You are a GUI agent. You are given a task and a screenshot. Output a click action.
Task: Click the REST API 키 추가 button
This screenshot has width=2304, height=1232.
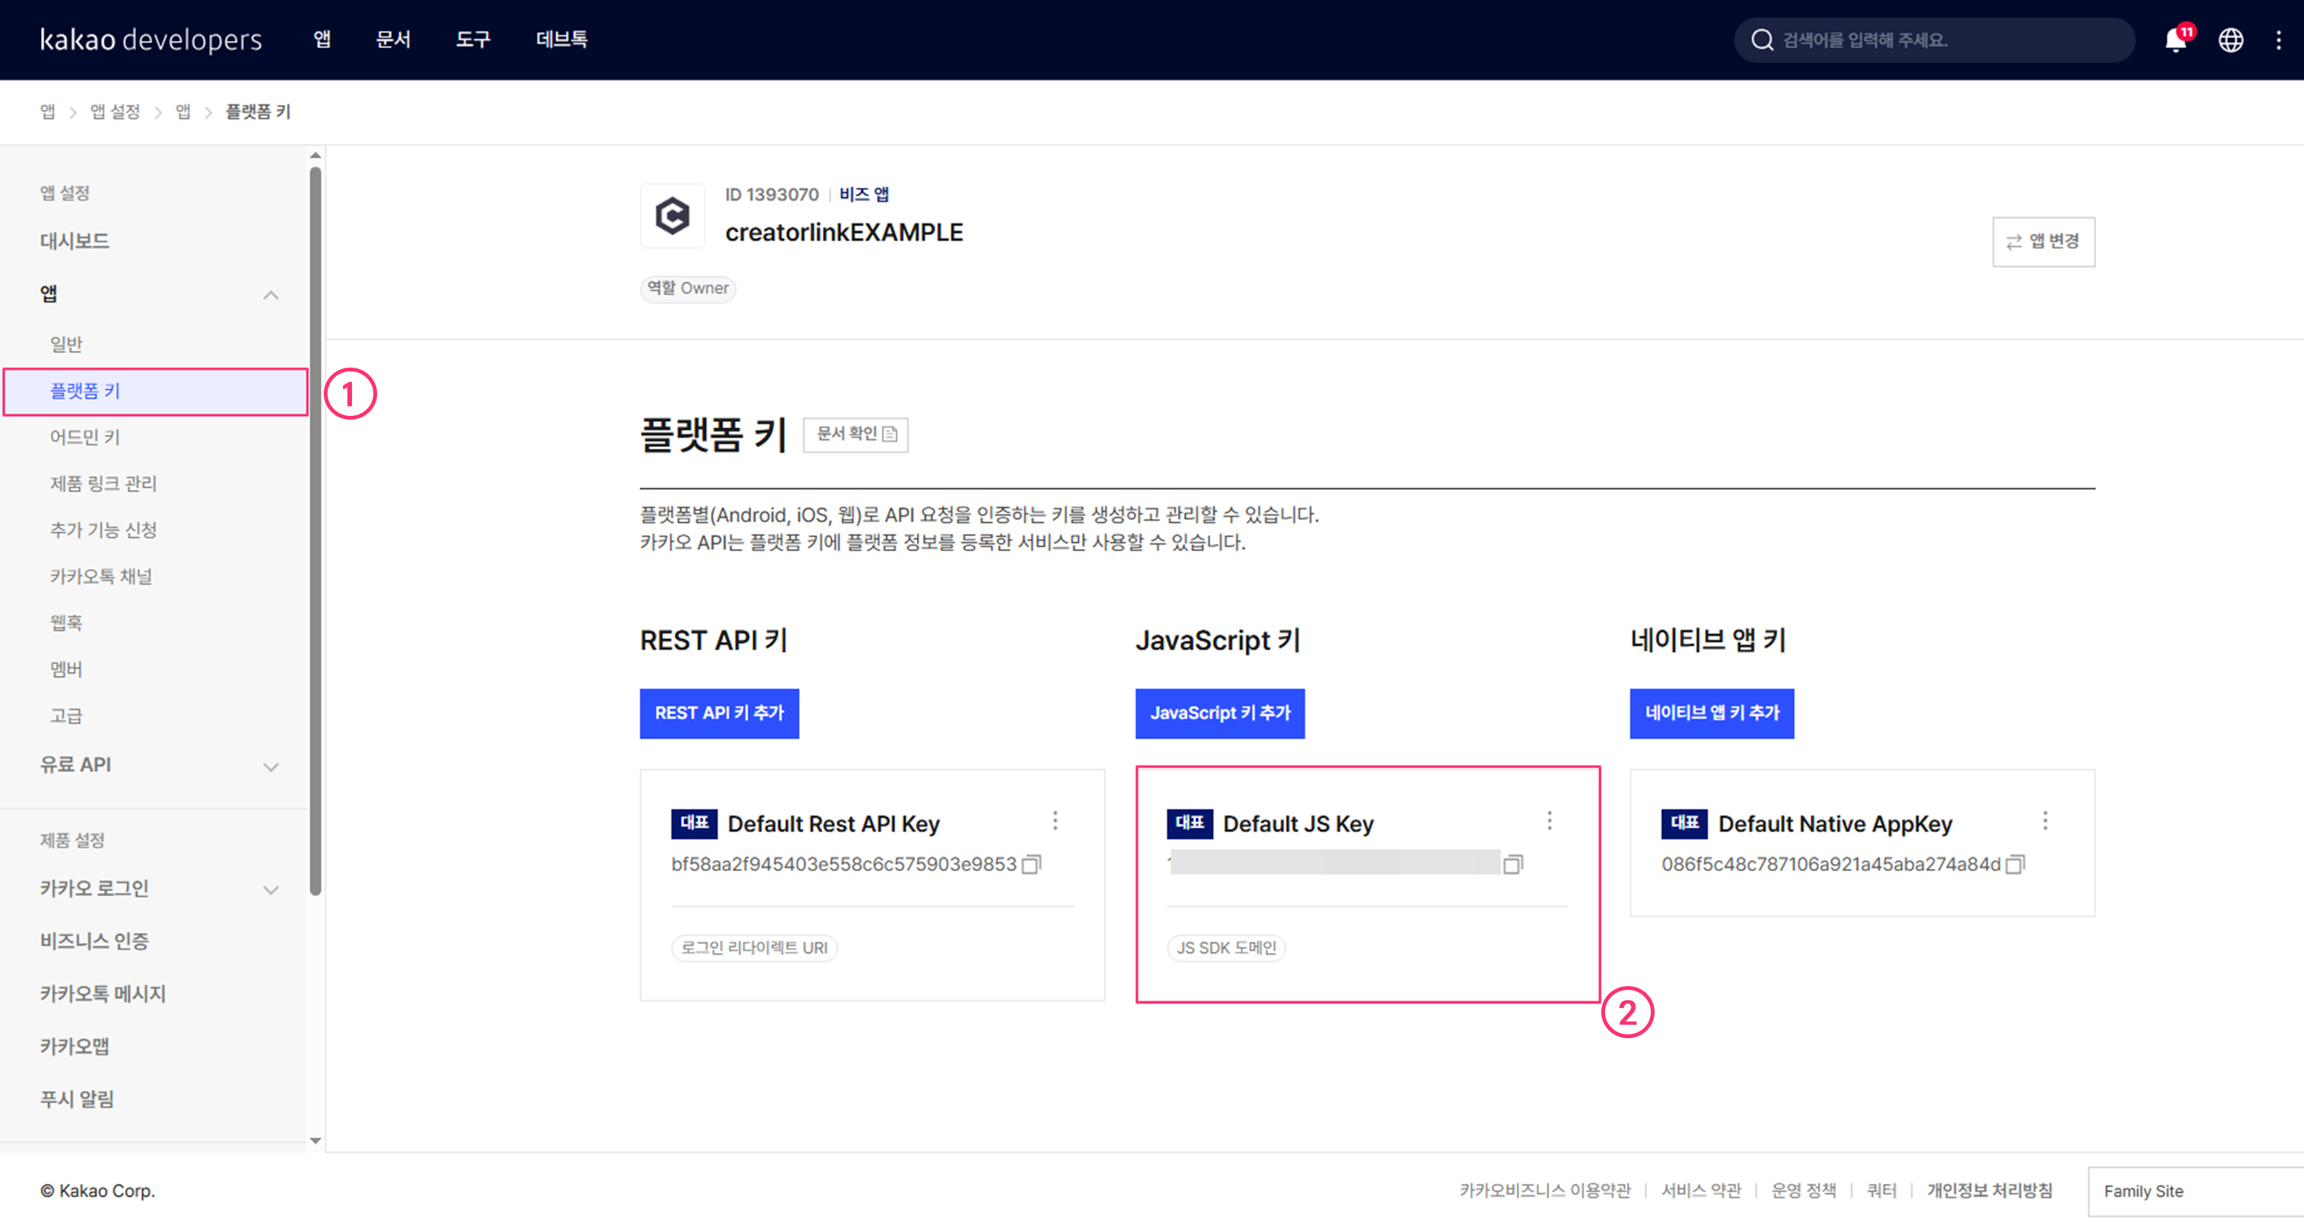pyautogui.click(x=719, y=713)
